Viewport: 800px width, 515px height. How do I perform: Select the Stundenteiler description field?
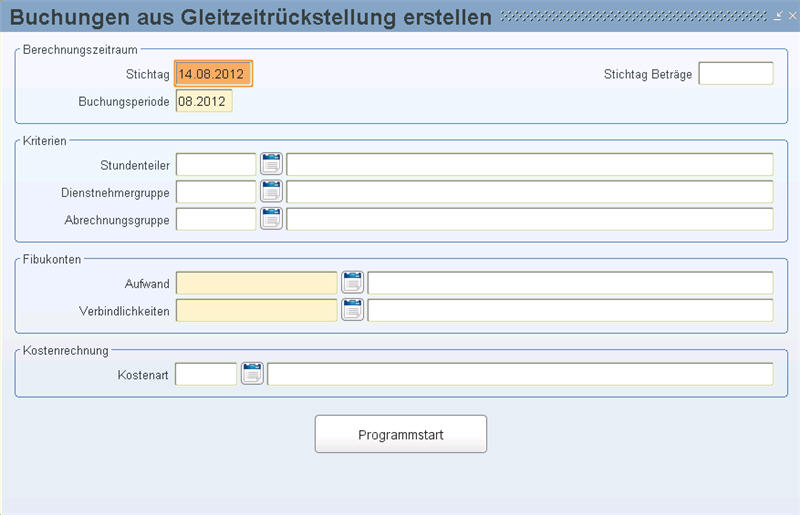tap(529, 164)
